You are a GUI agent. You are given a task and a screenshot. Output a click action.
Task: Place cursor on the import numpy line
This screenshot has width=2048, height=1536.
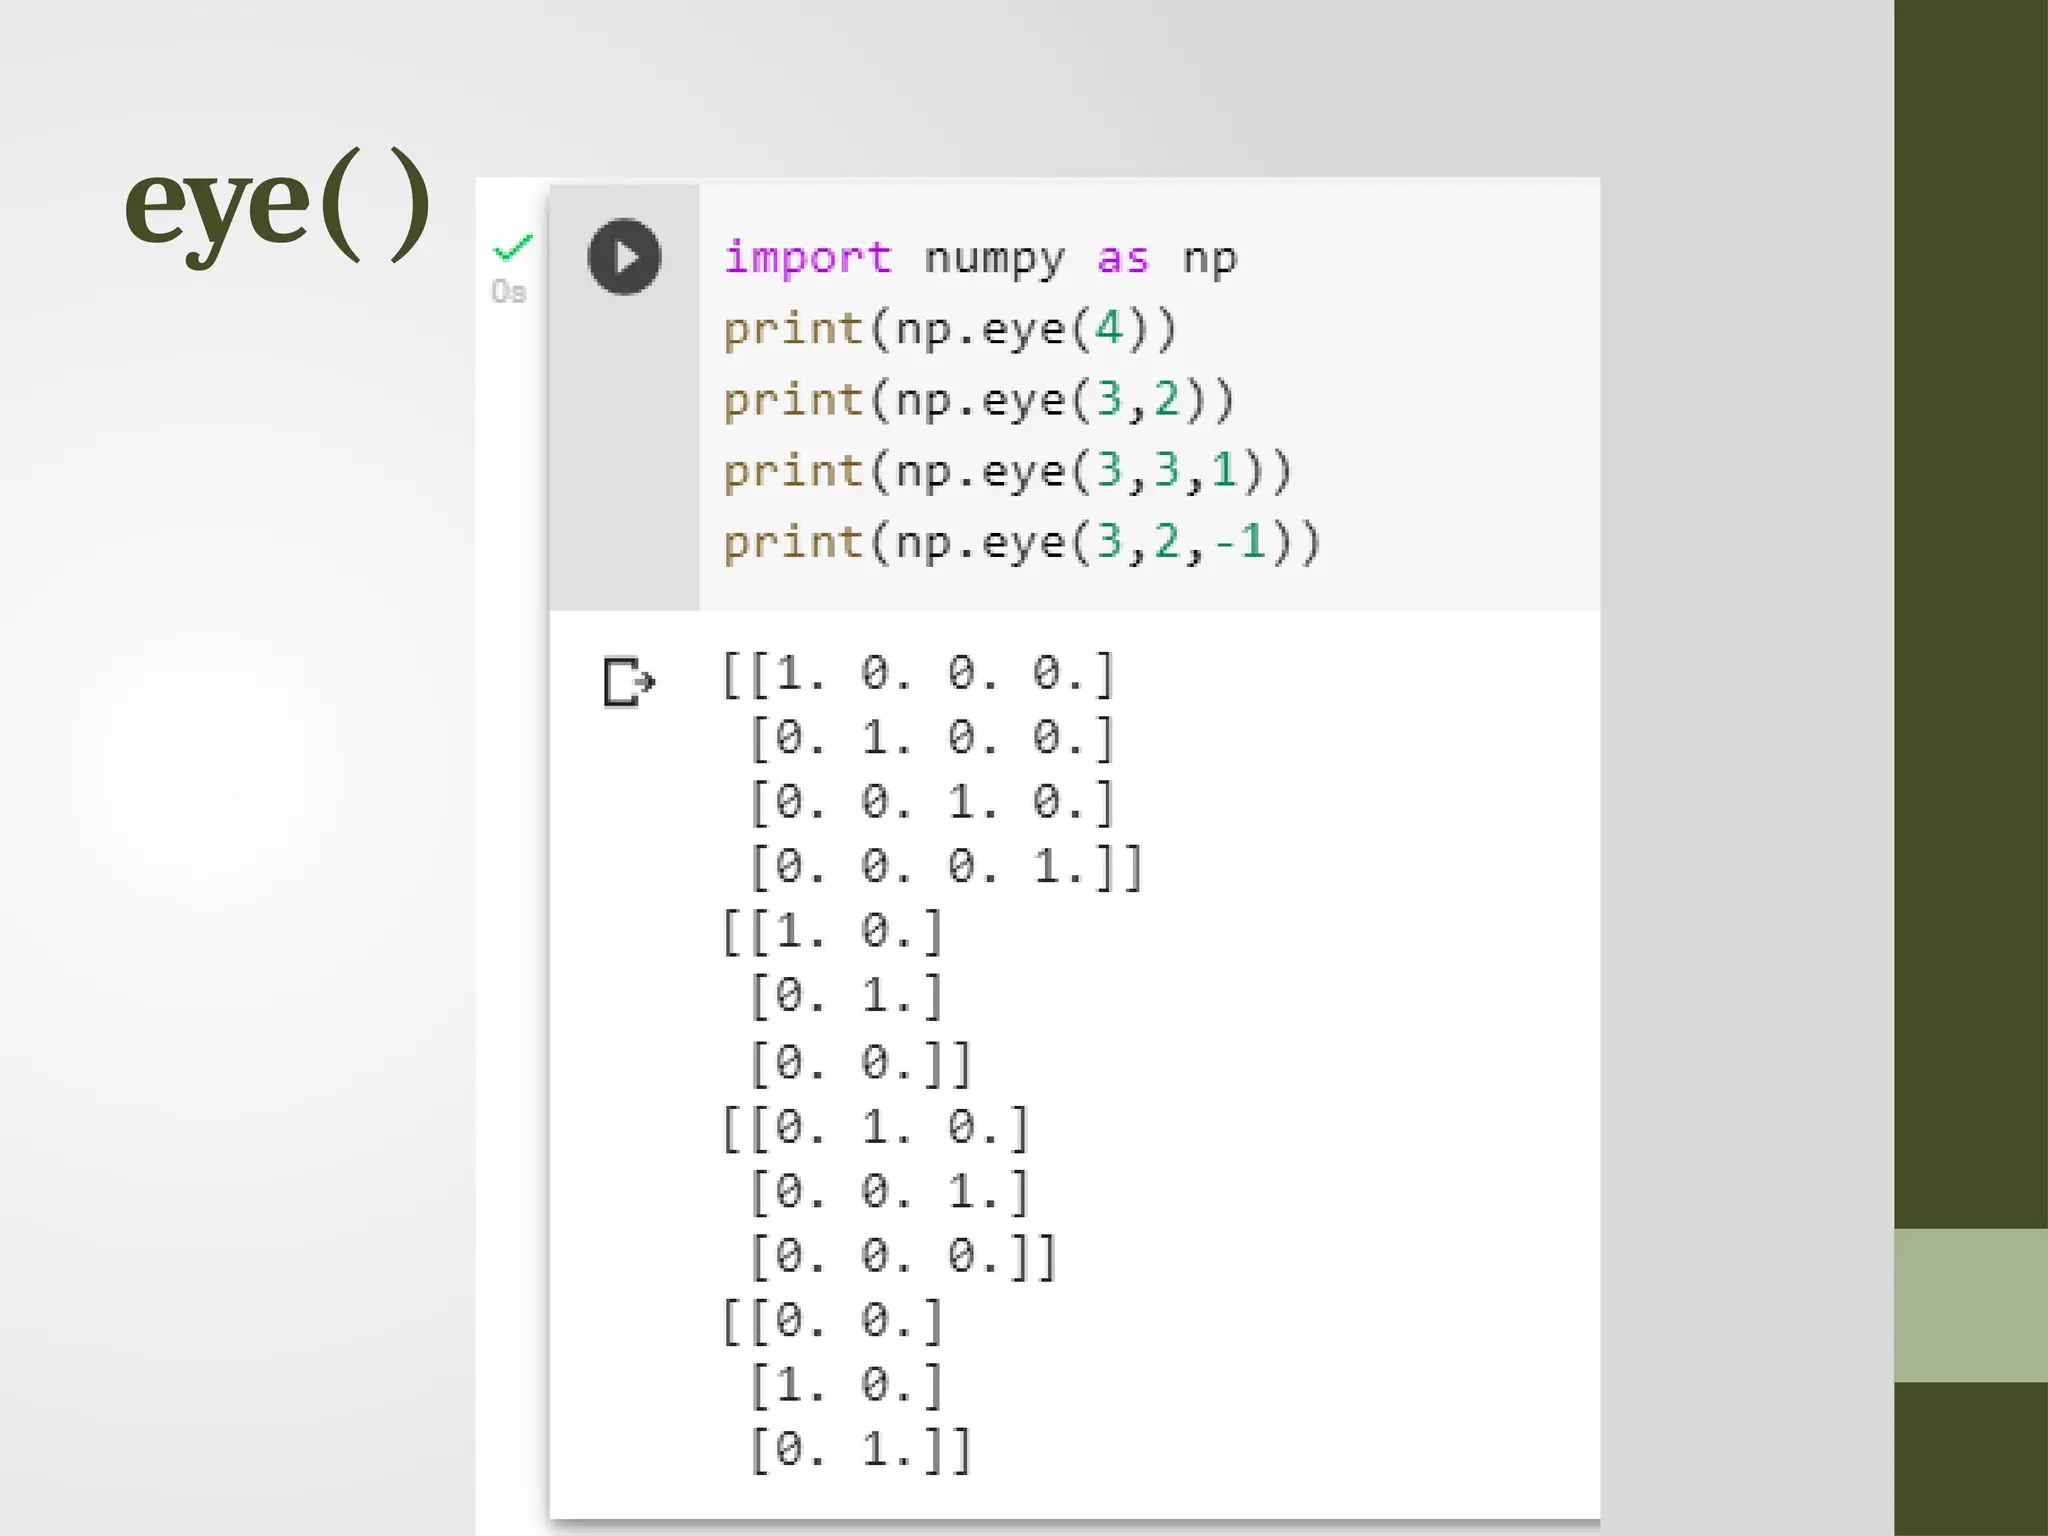tap(980, 258)
